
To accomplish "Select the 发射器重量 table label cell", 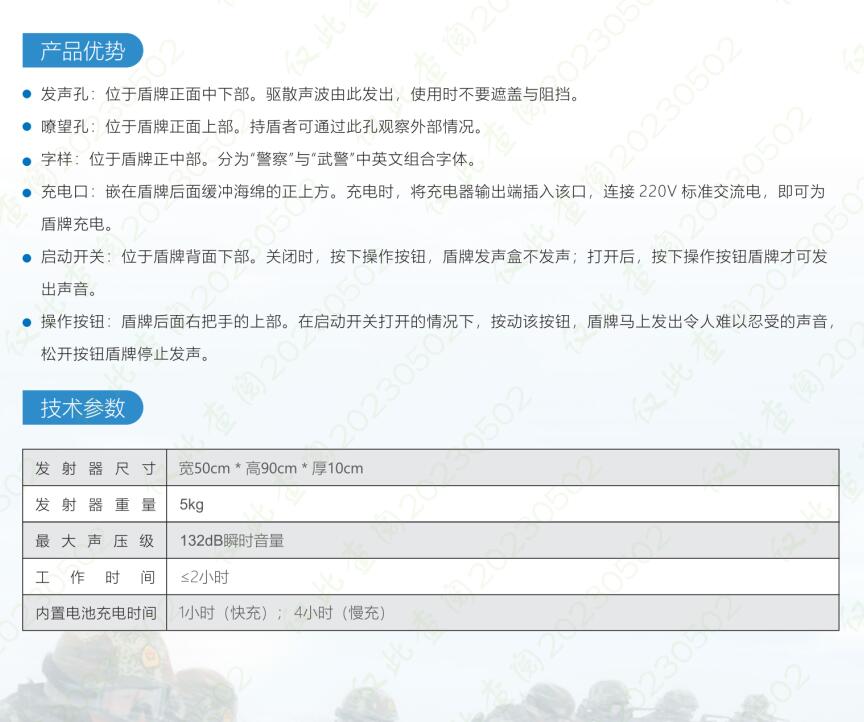I will [x=95, y=504].
